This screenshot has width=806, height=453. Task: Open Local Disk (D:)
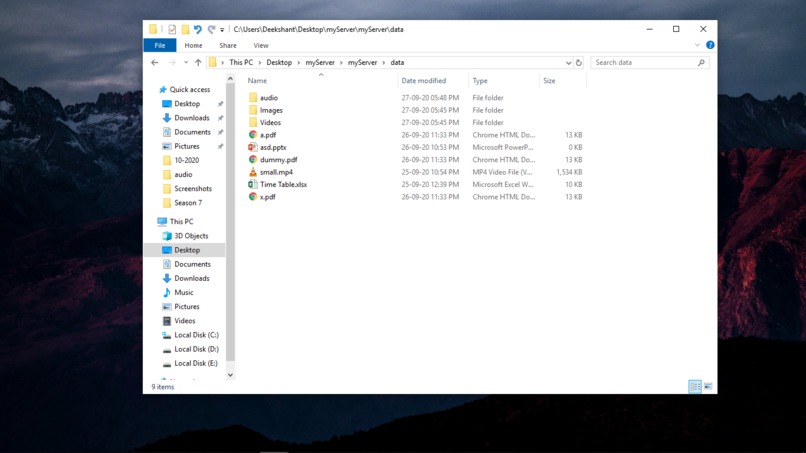196,349
